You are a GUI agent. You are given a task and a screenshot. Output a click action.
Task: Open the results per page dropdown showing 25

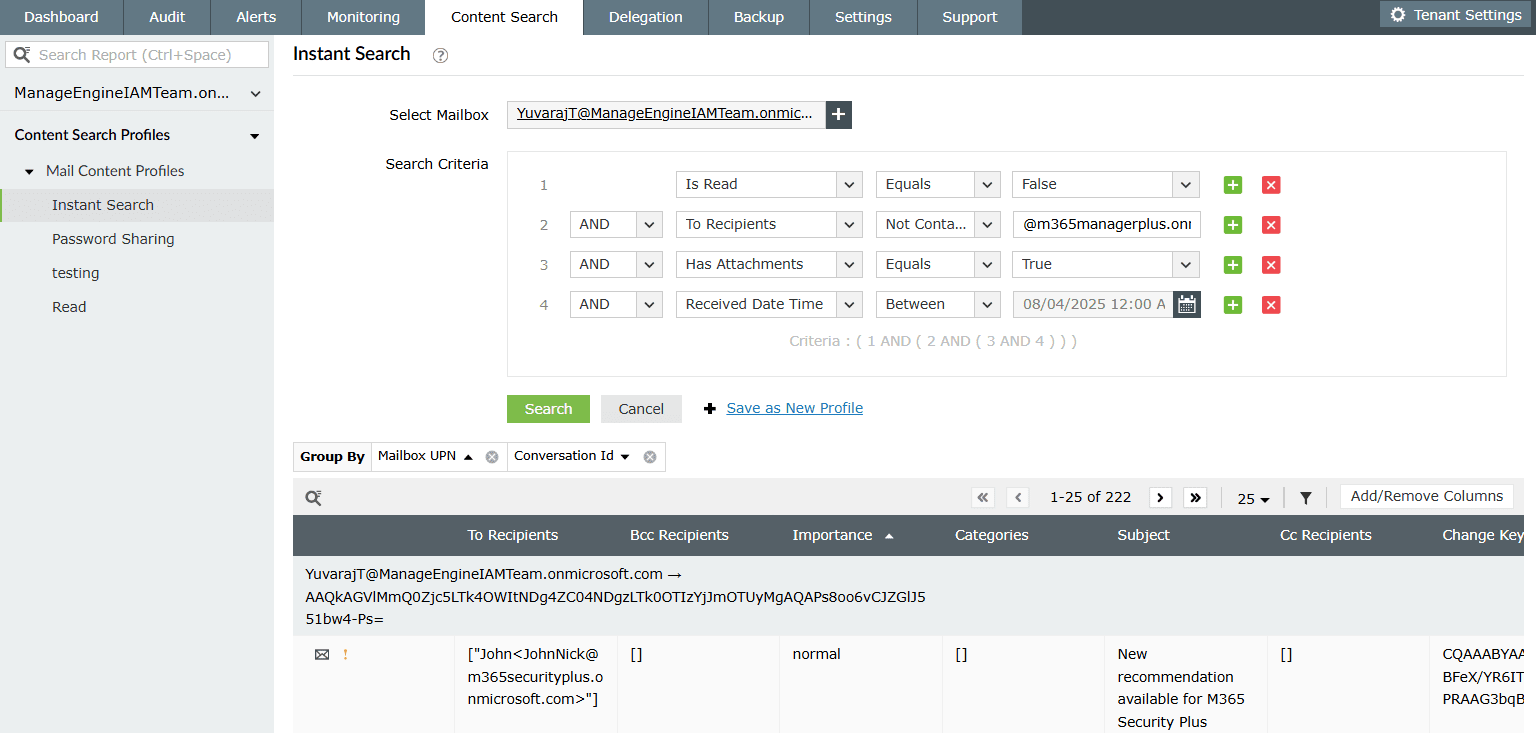point(1252,497)
